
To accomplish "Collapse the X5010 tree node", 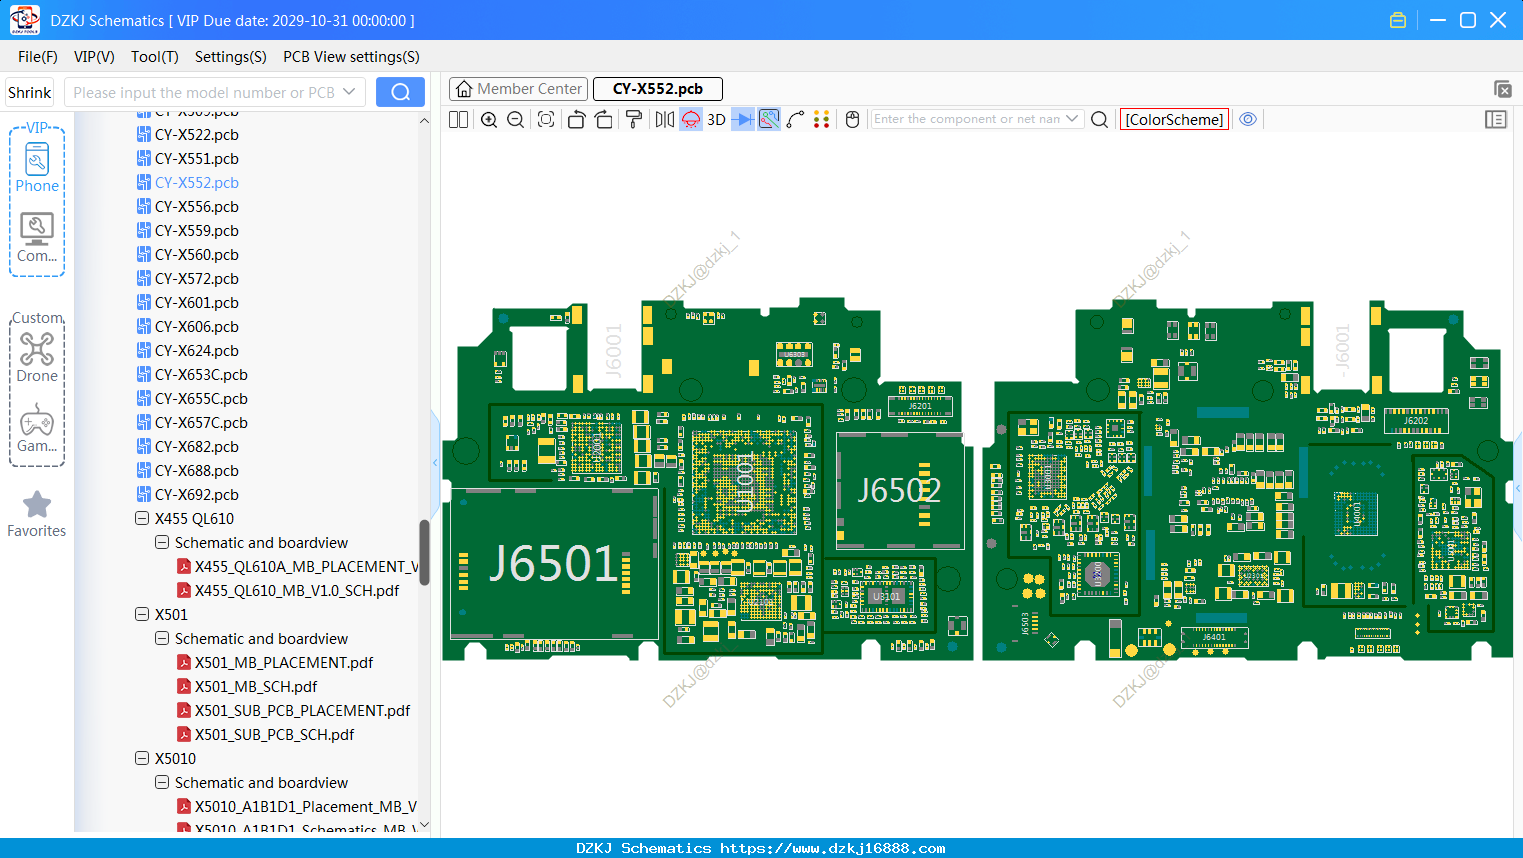I will [142, 758].
